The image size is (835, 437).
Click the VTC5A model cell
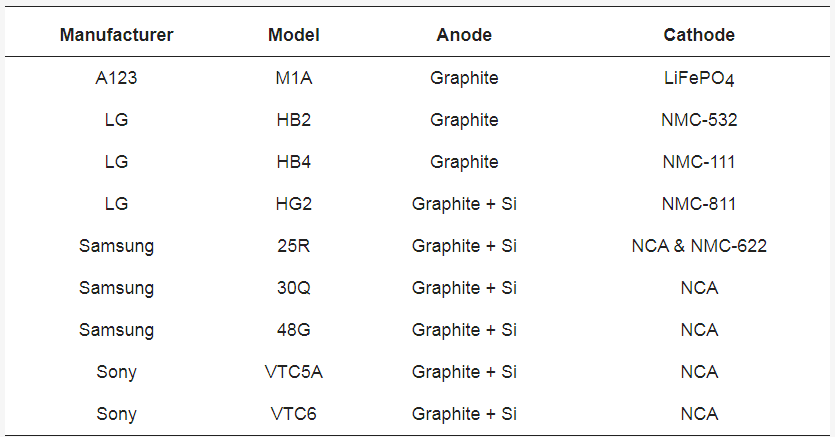(293, 372)
